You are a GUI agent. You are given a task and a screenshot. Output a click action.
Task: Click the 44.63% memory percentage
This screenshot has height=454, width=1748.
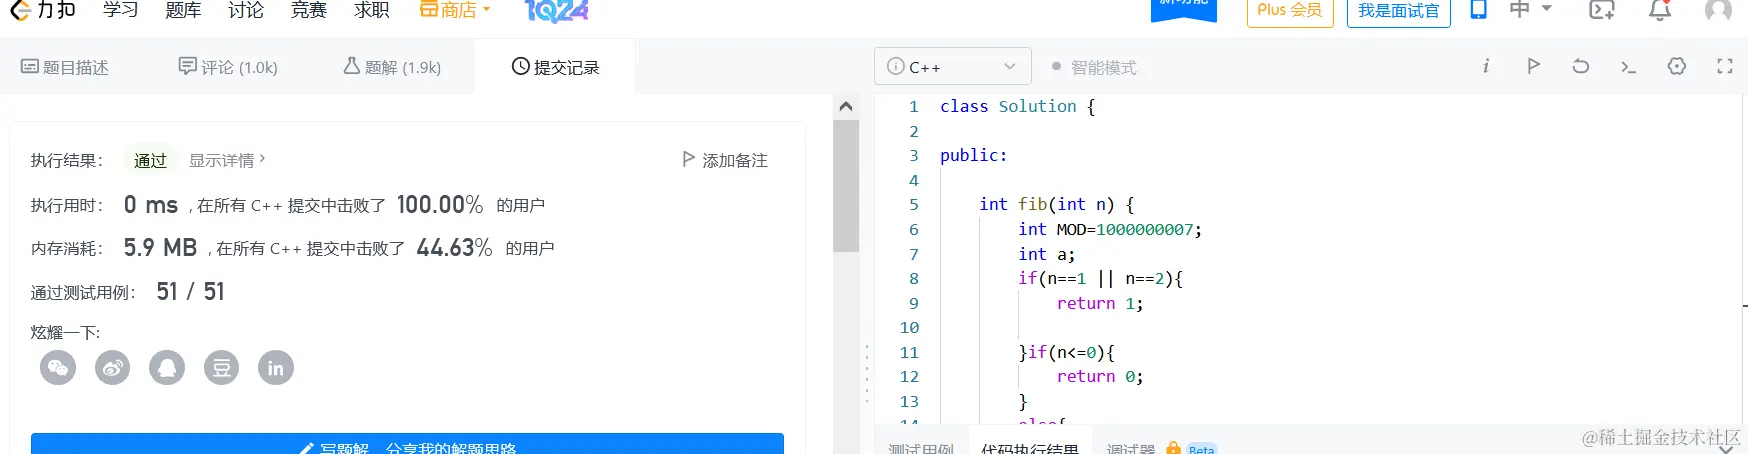point(454,248)
